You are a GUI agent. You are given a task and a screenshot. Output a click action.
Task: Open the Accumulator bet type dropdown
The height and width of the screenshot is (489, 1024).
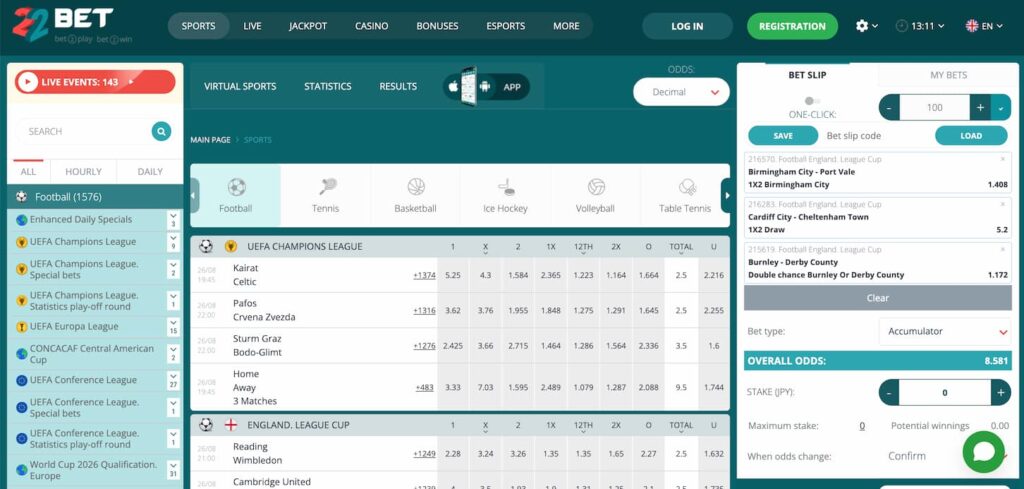(x=945, y=332)
